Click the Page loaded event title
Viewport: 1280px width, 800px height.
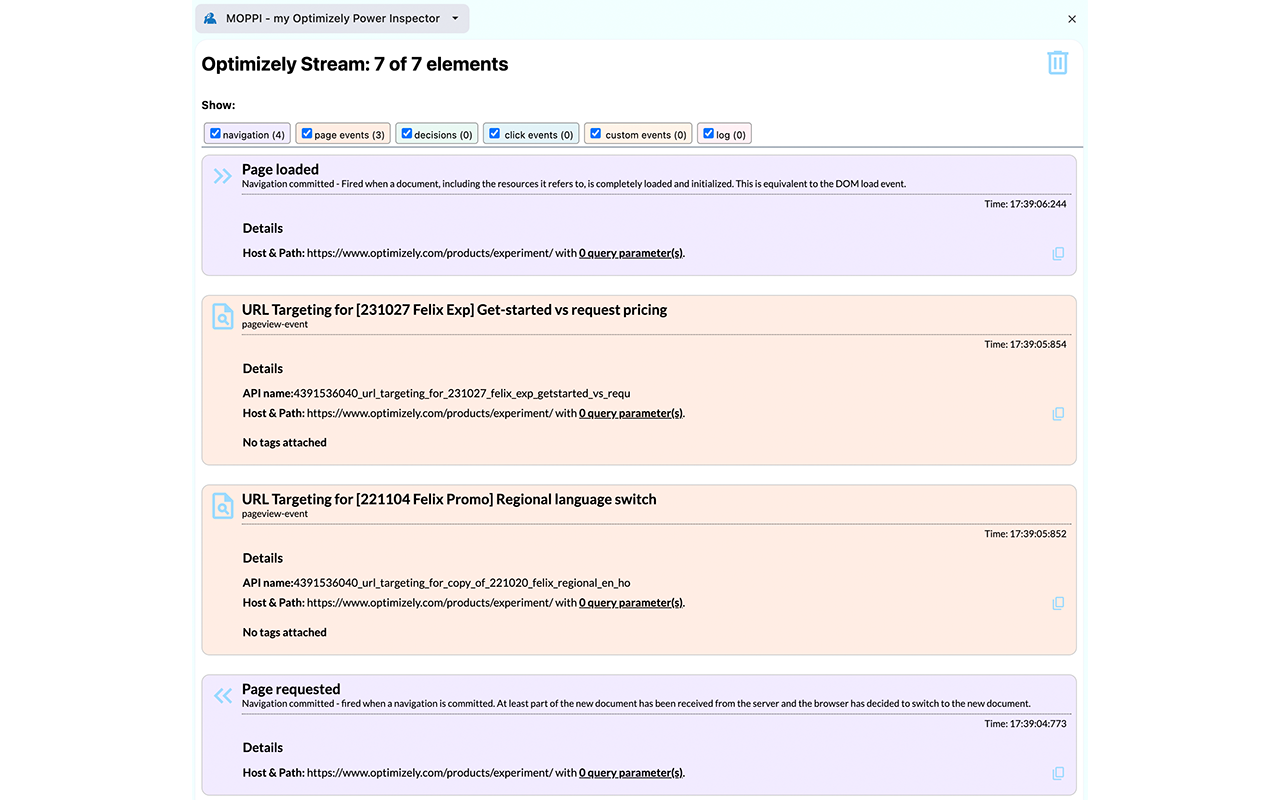[x=280, y=169]
